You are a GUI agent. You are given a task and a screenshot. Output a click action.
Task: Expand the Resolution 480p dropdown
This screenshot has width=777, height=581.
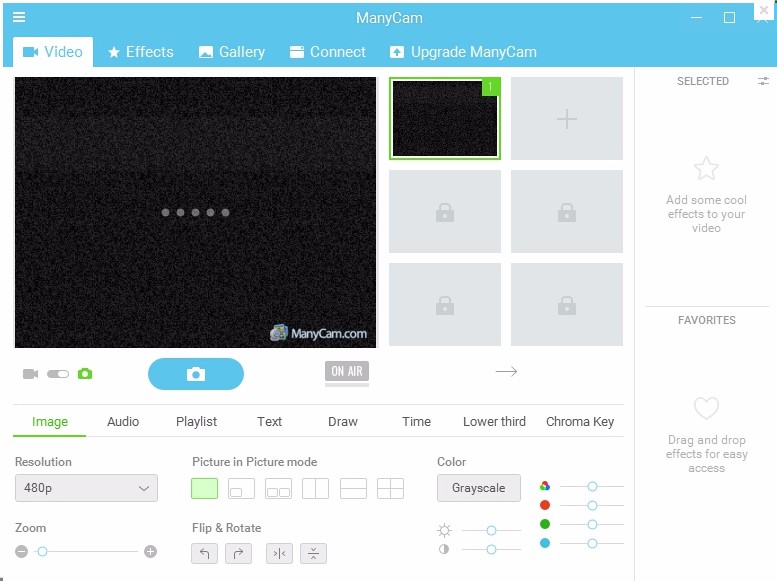[86, 488]
